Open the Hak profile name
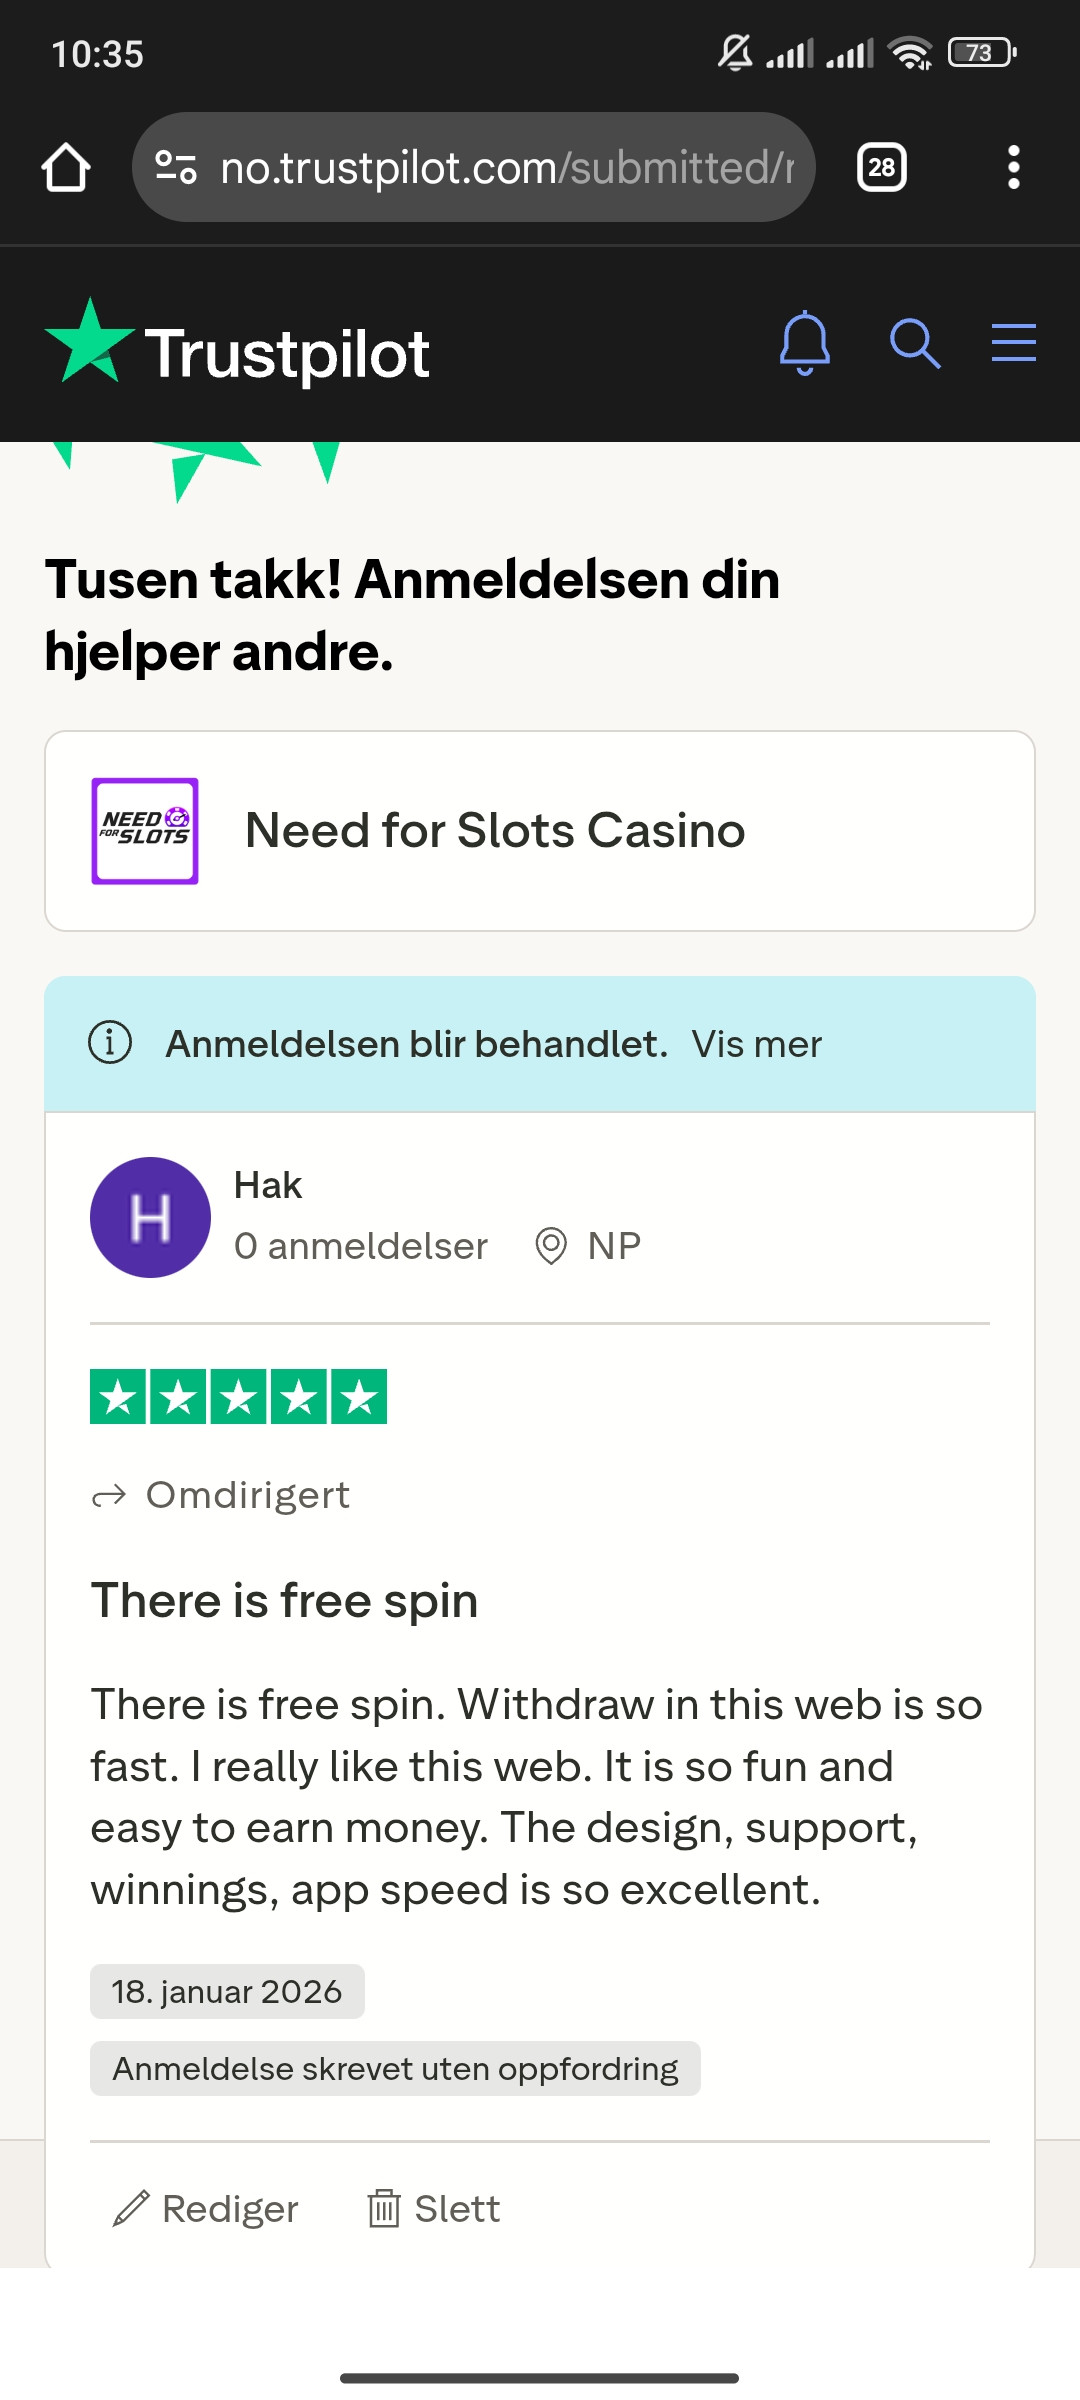The image size is (1080, 2400). coord(268,1185)
